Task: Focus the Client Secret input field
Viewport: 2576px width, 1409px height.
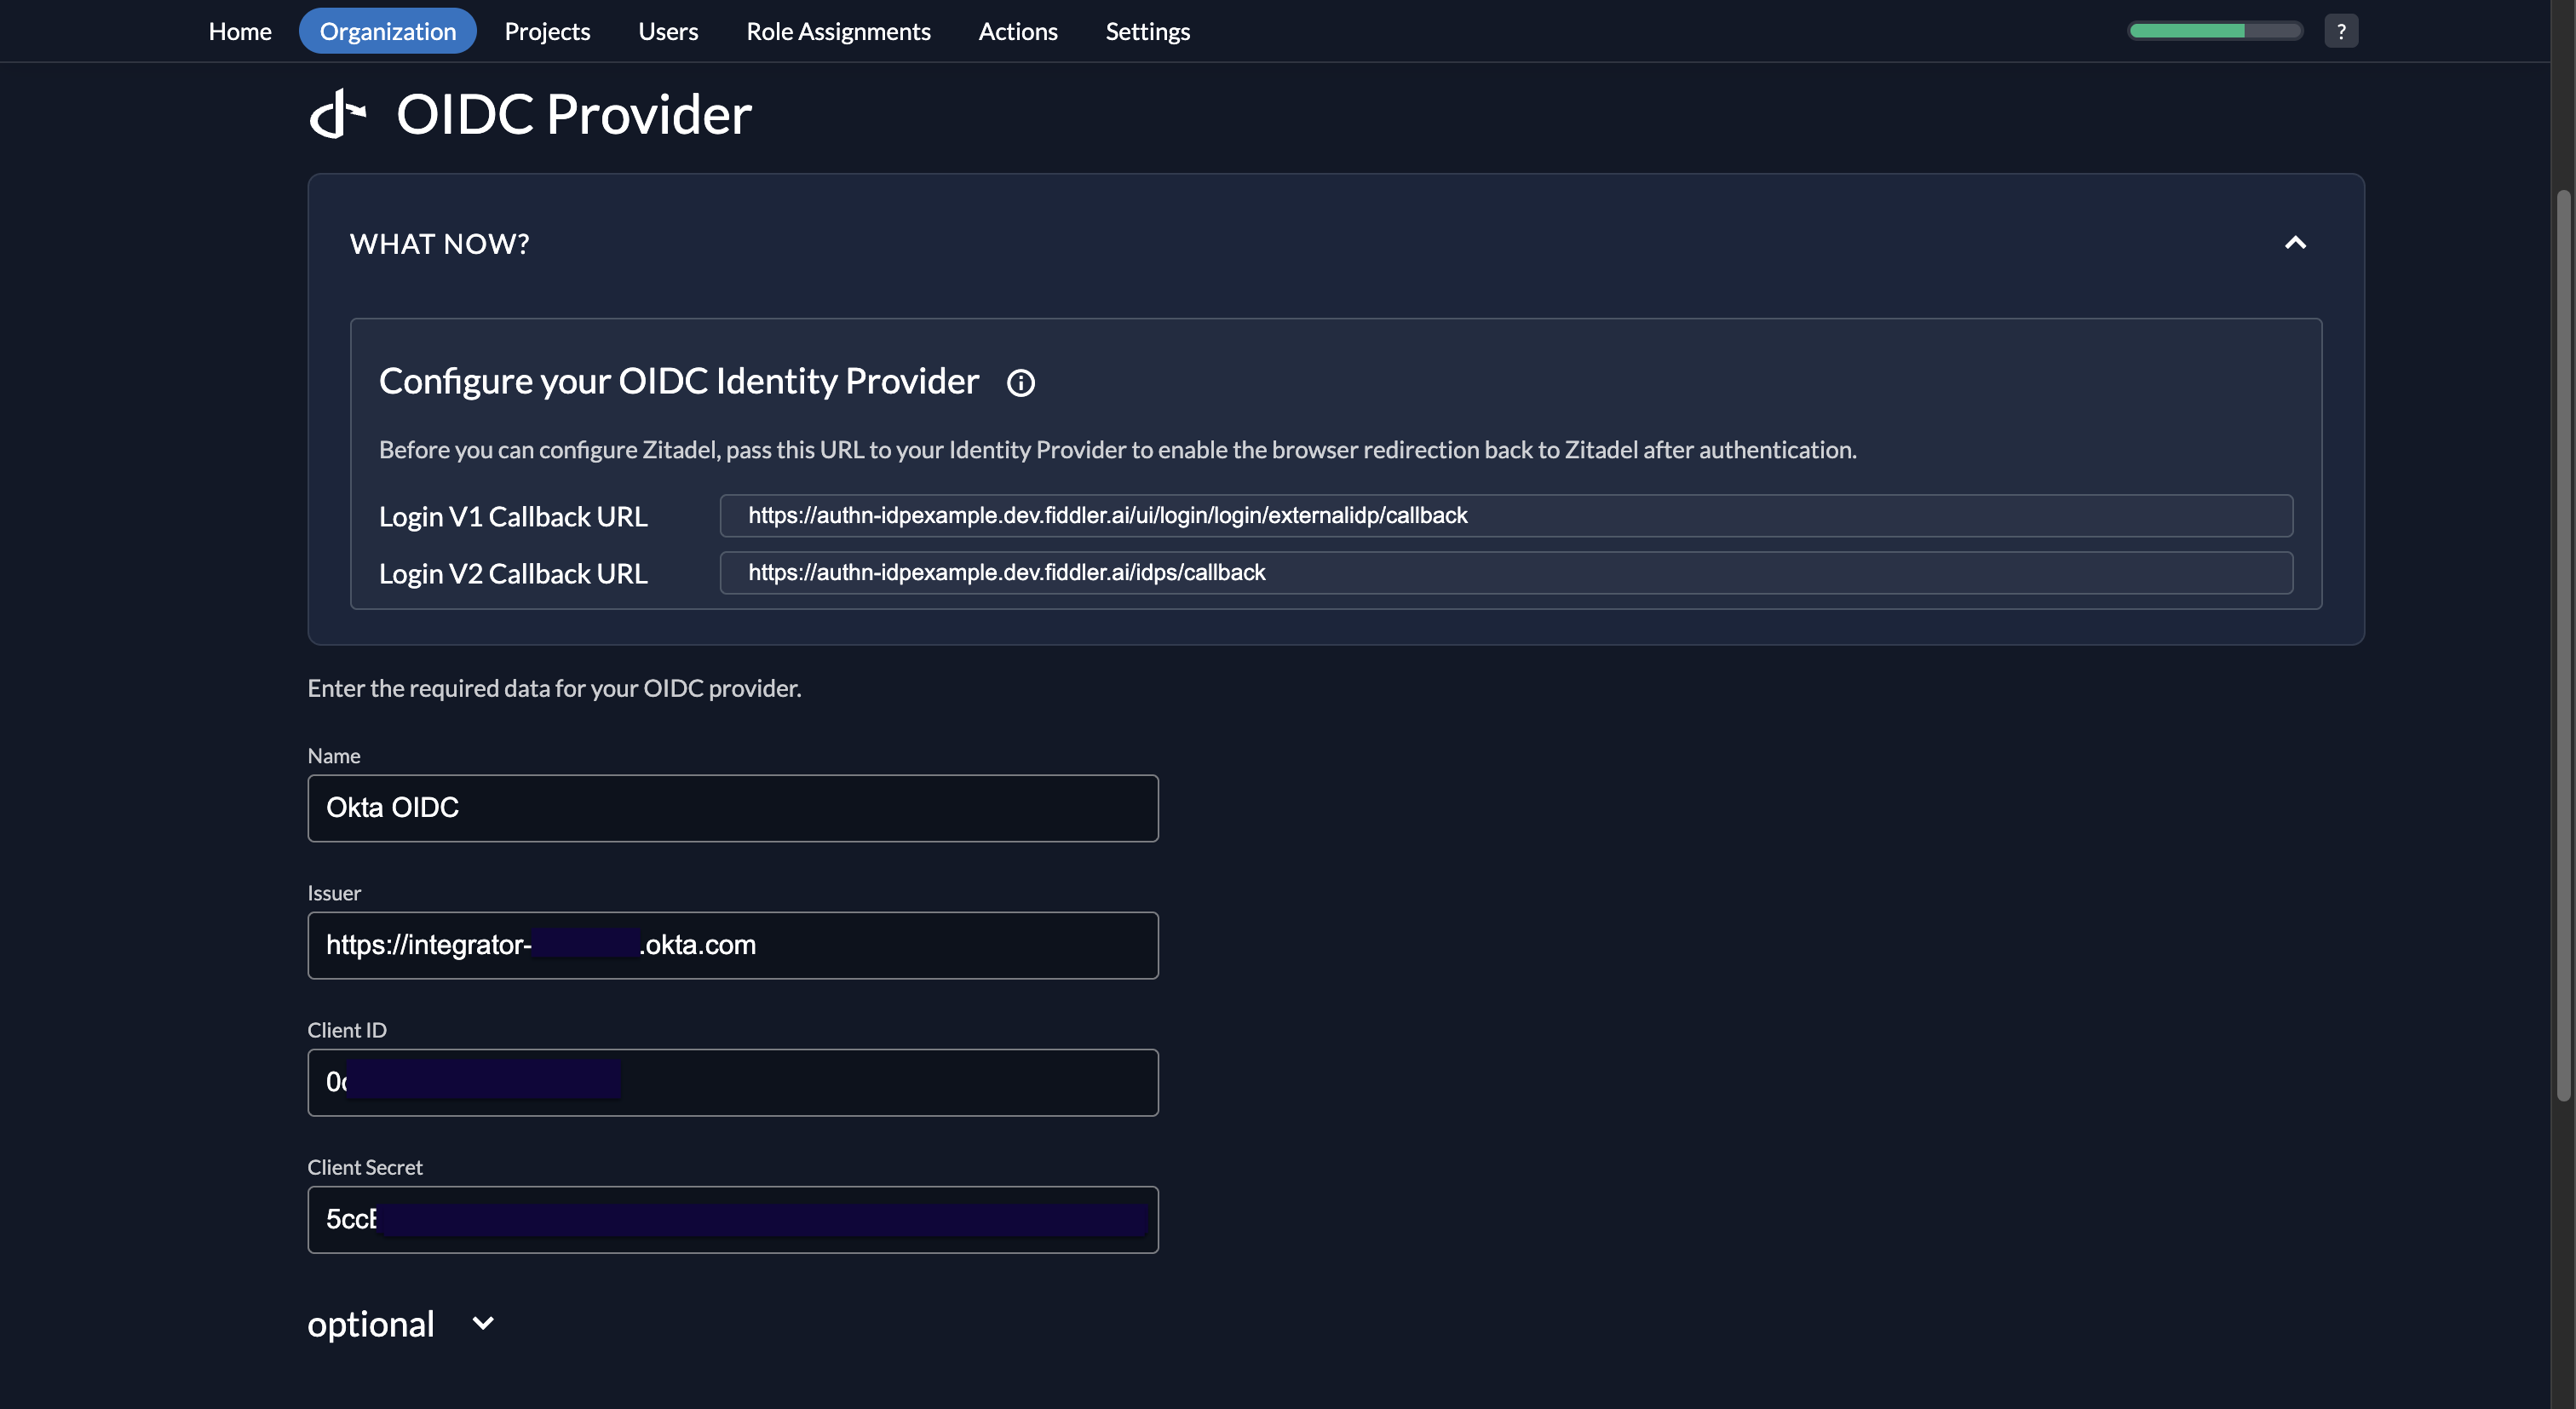Action: (x=733, y=1219)
